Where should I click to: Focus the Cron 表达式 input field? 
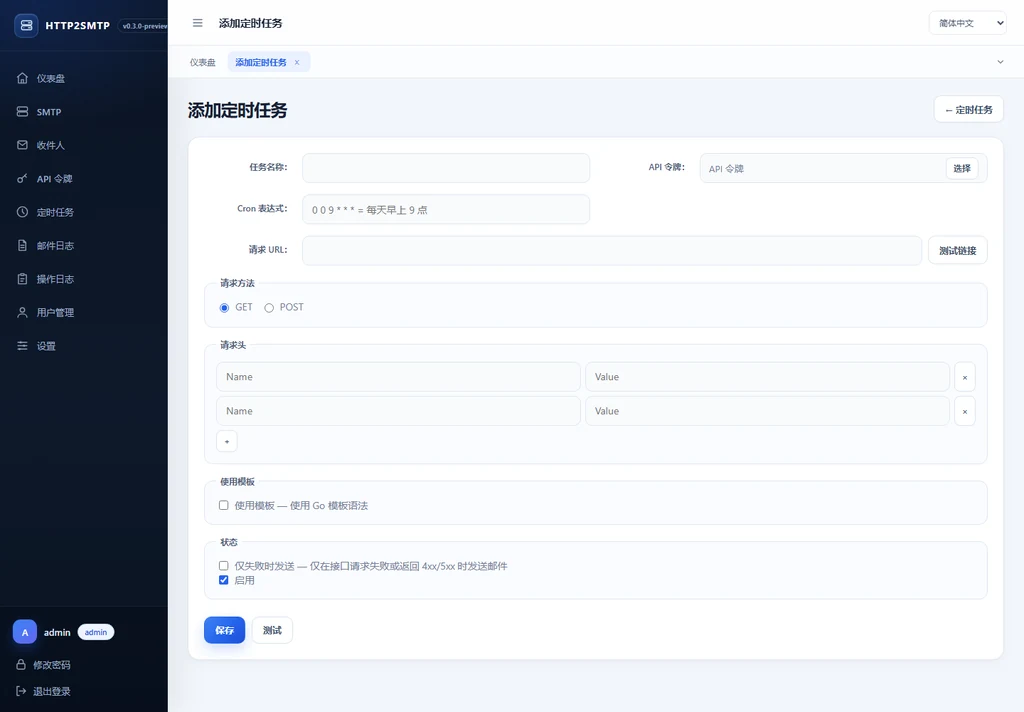[x=446, y=210]
